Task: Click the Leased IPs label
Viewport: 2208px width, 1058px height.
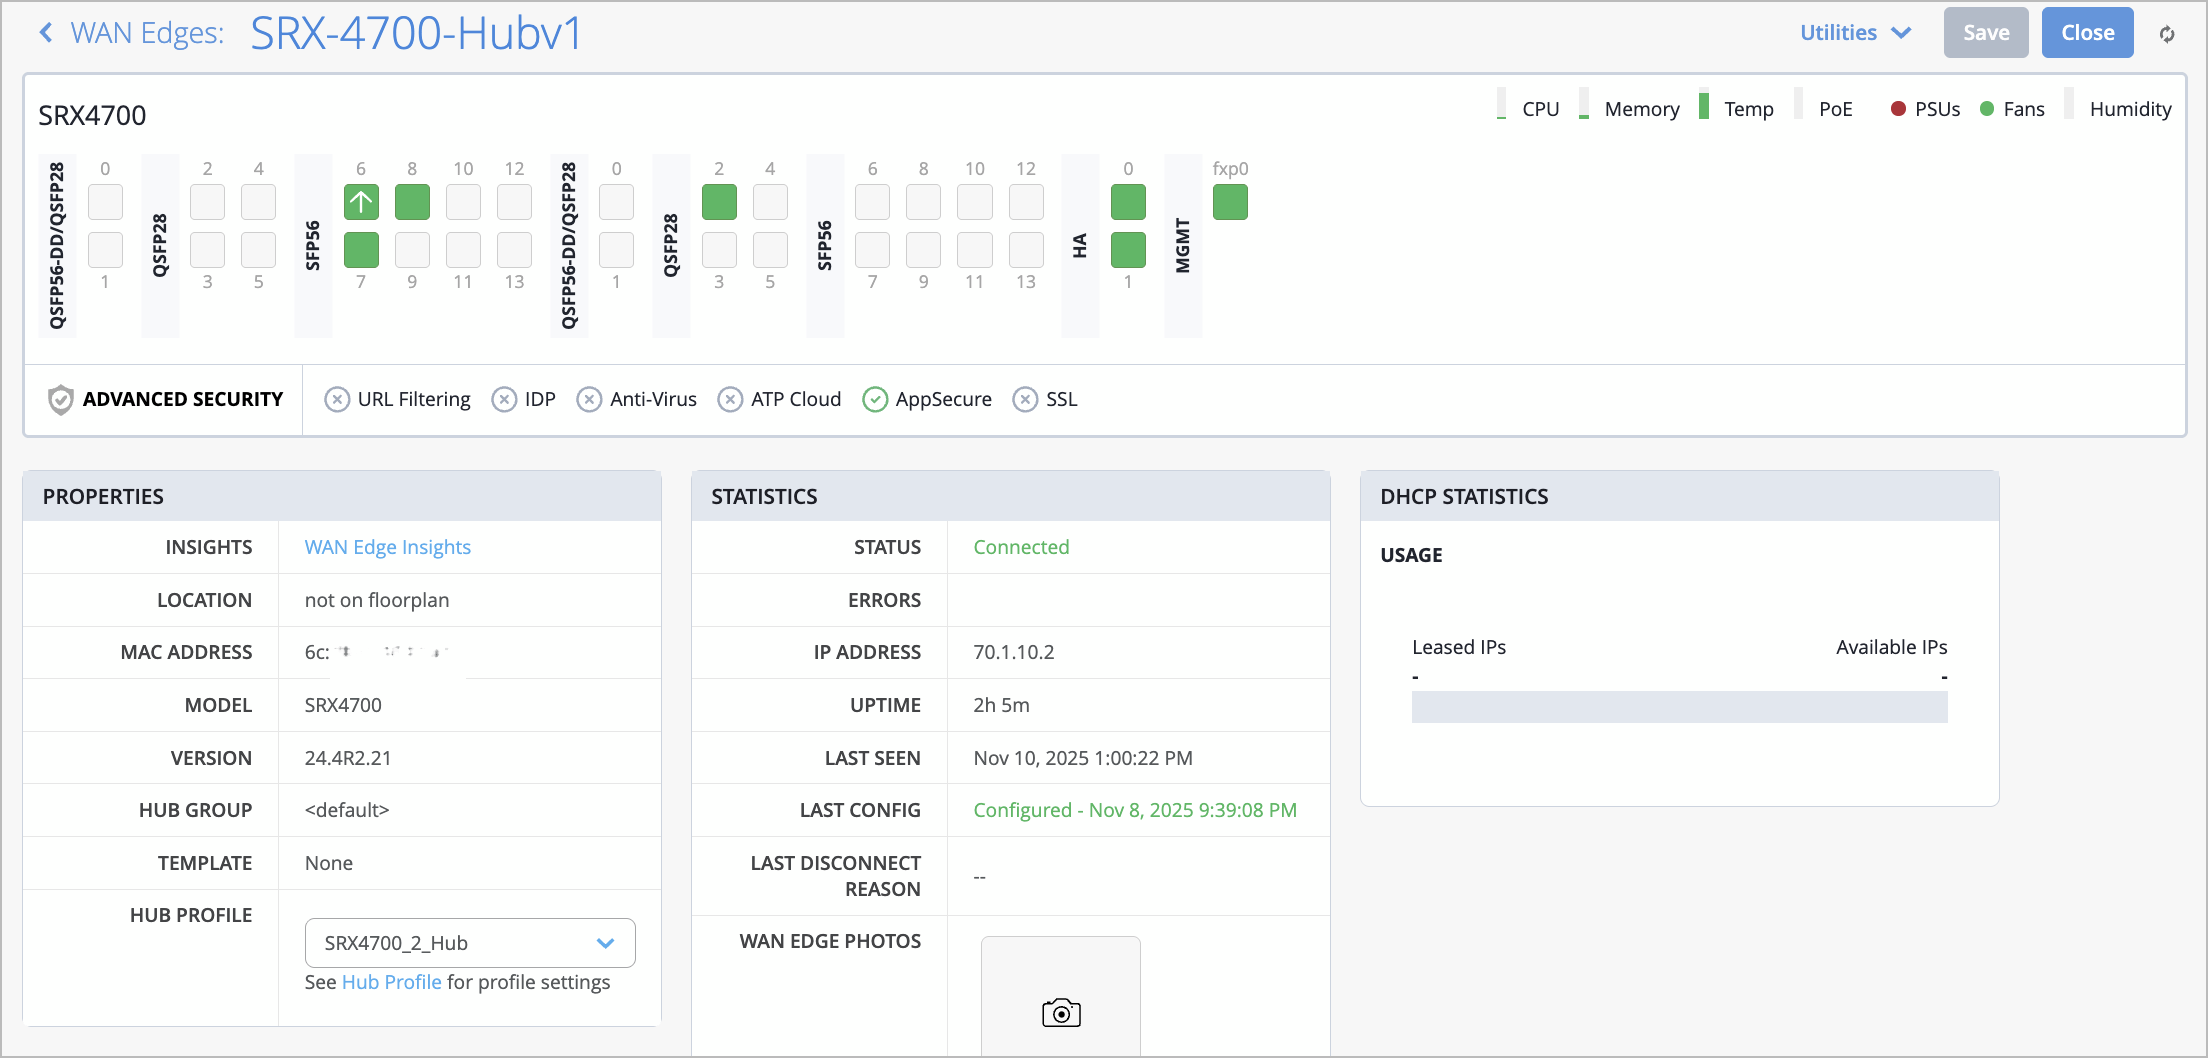Action: coord(1459,647)
